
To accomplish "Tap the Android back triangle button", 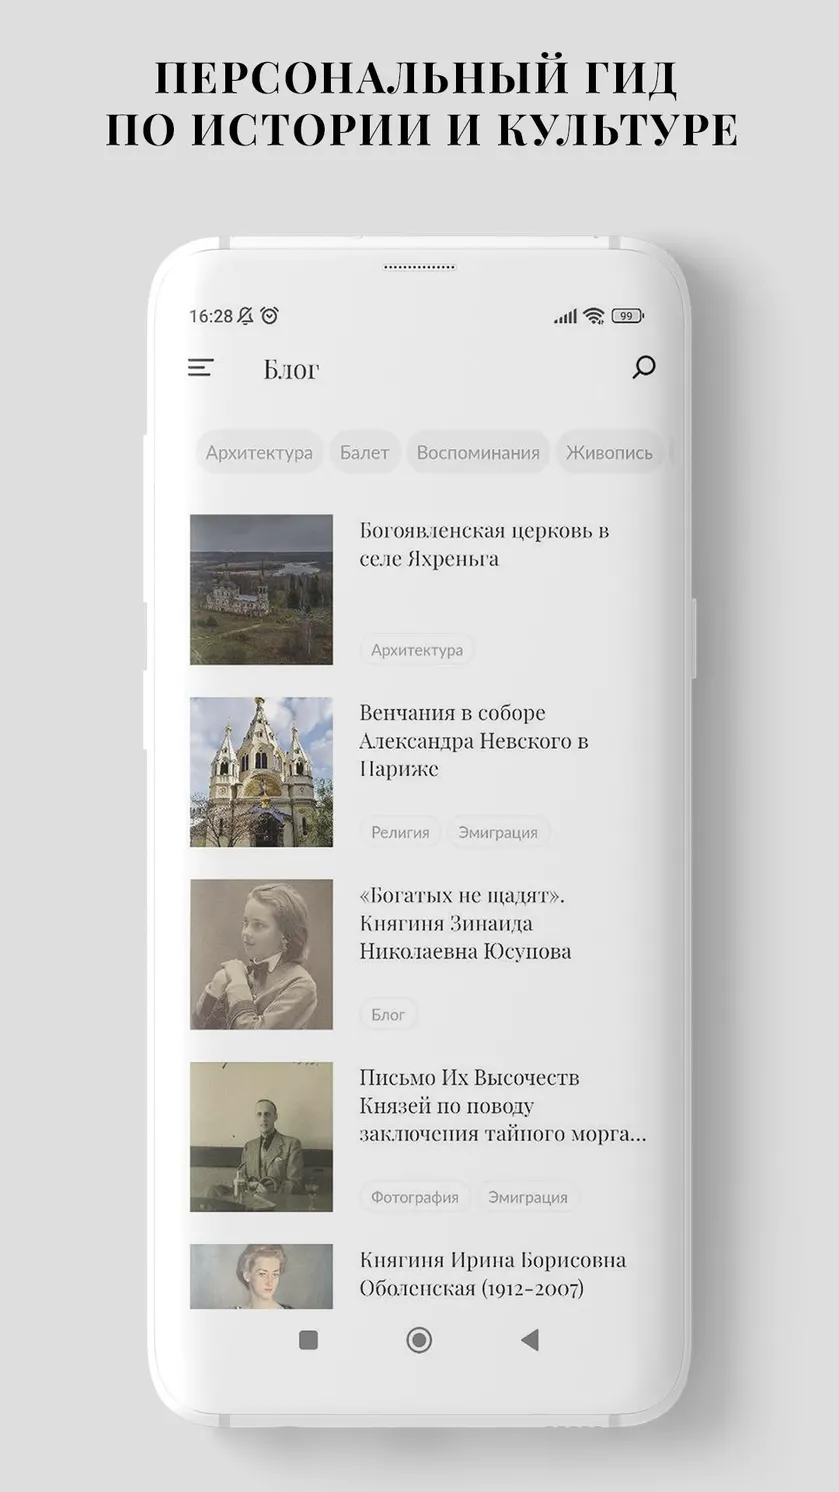I will click(530, 1340).
